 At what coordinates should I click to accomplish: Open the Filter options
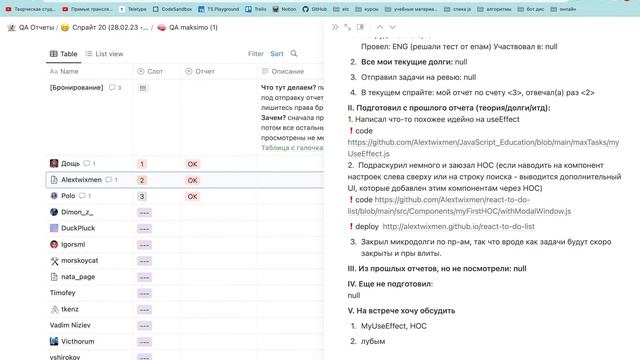(x=256, y=53)
